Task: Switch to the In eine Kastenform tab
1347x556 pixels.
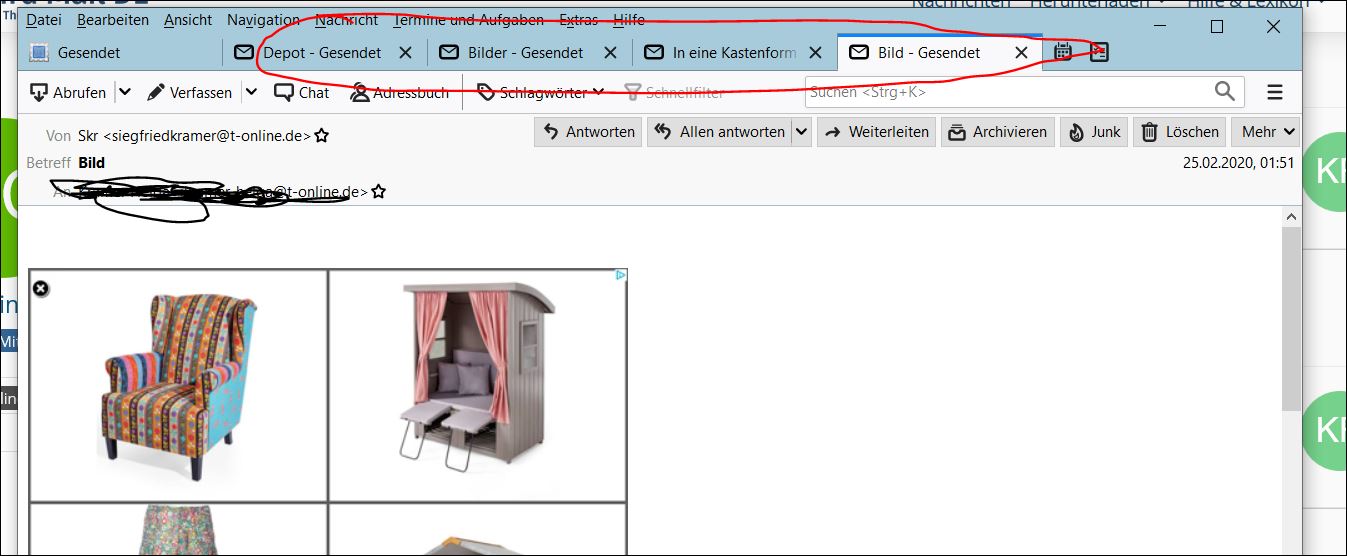Action: [734, 52]
